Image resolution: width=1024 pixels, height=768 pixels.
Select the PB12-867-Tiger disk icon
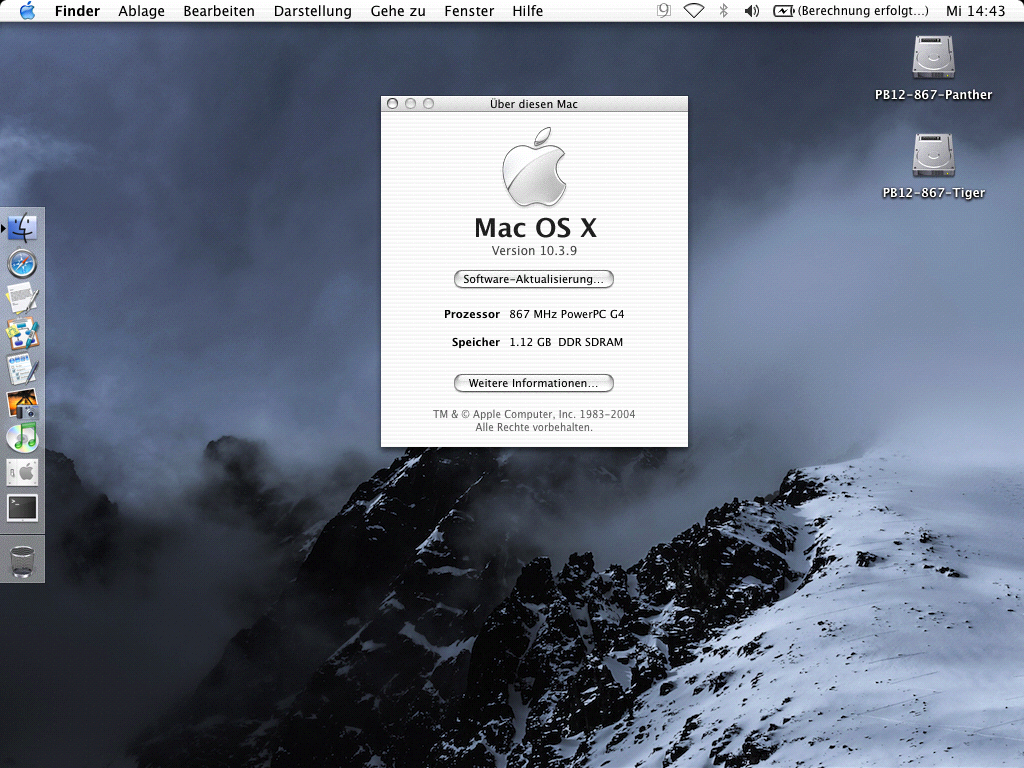(x=933, y=155)
